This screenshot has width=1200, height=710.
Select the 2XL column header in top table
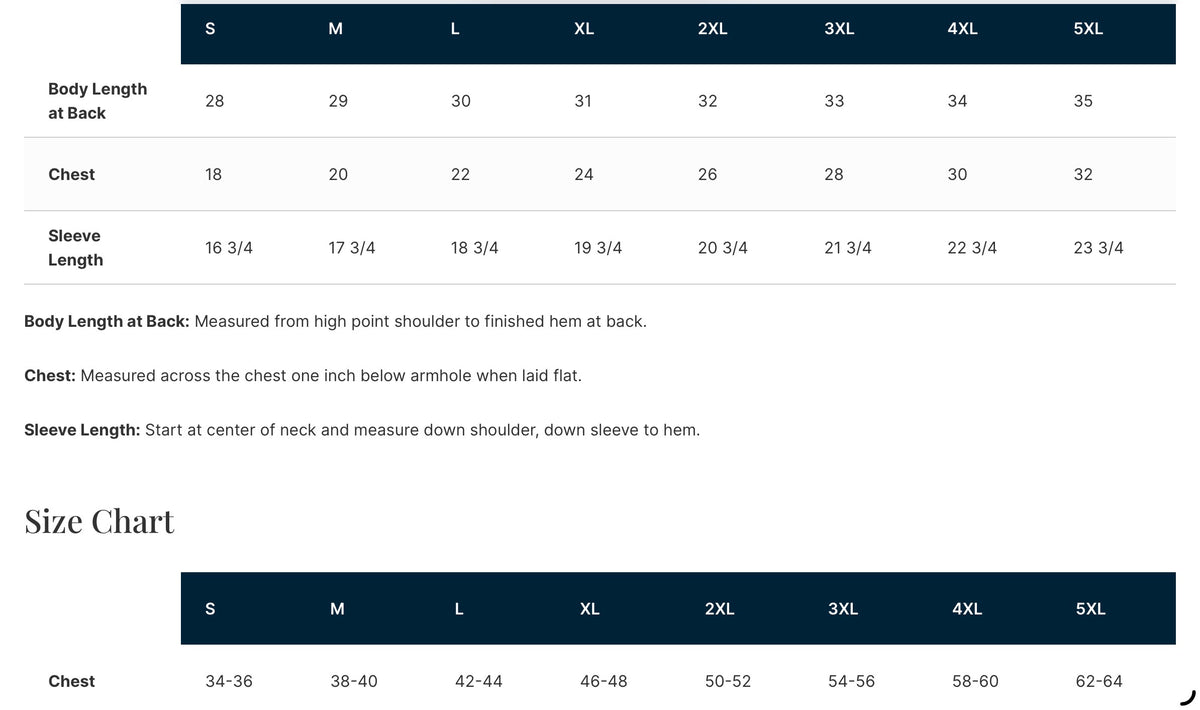click(712, 29)
